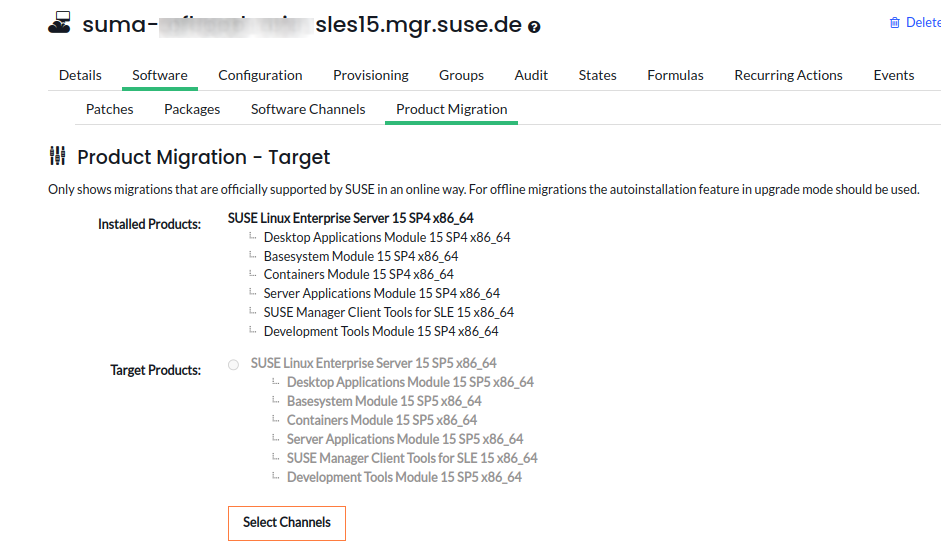Click Desktop Applications Module 15 SP5 target item
The image size is (941, 549).
click(410, 382)
